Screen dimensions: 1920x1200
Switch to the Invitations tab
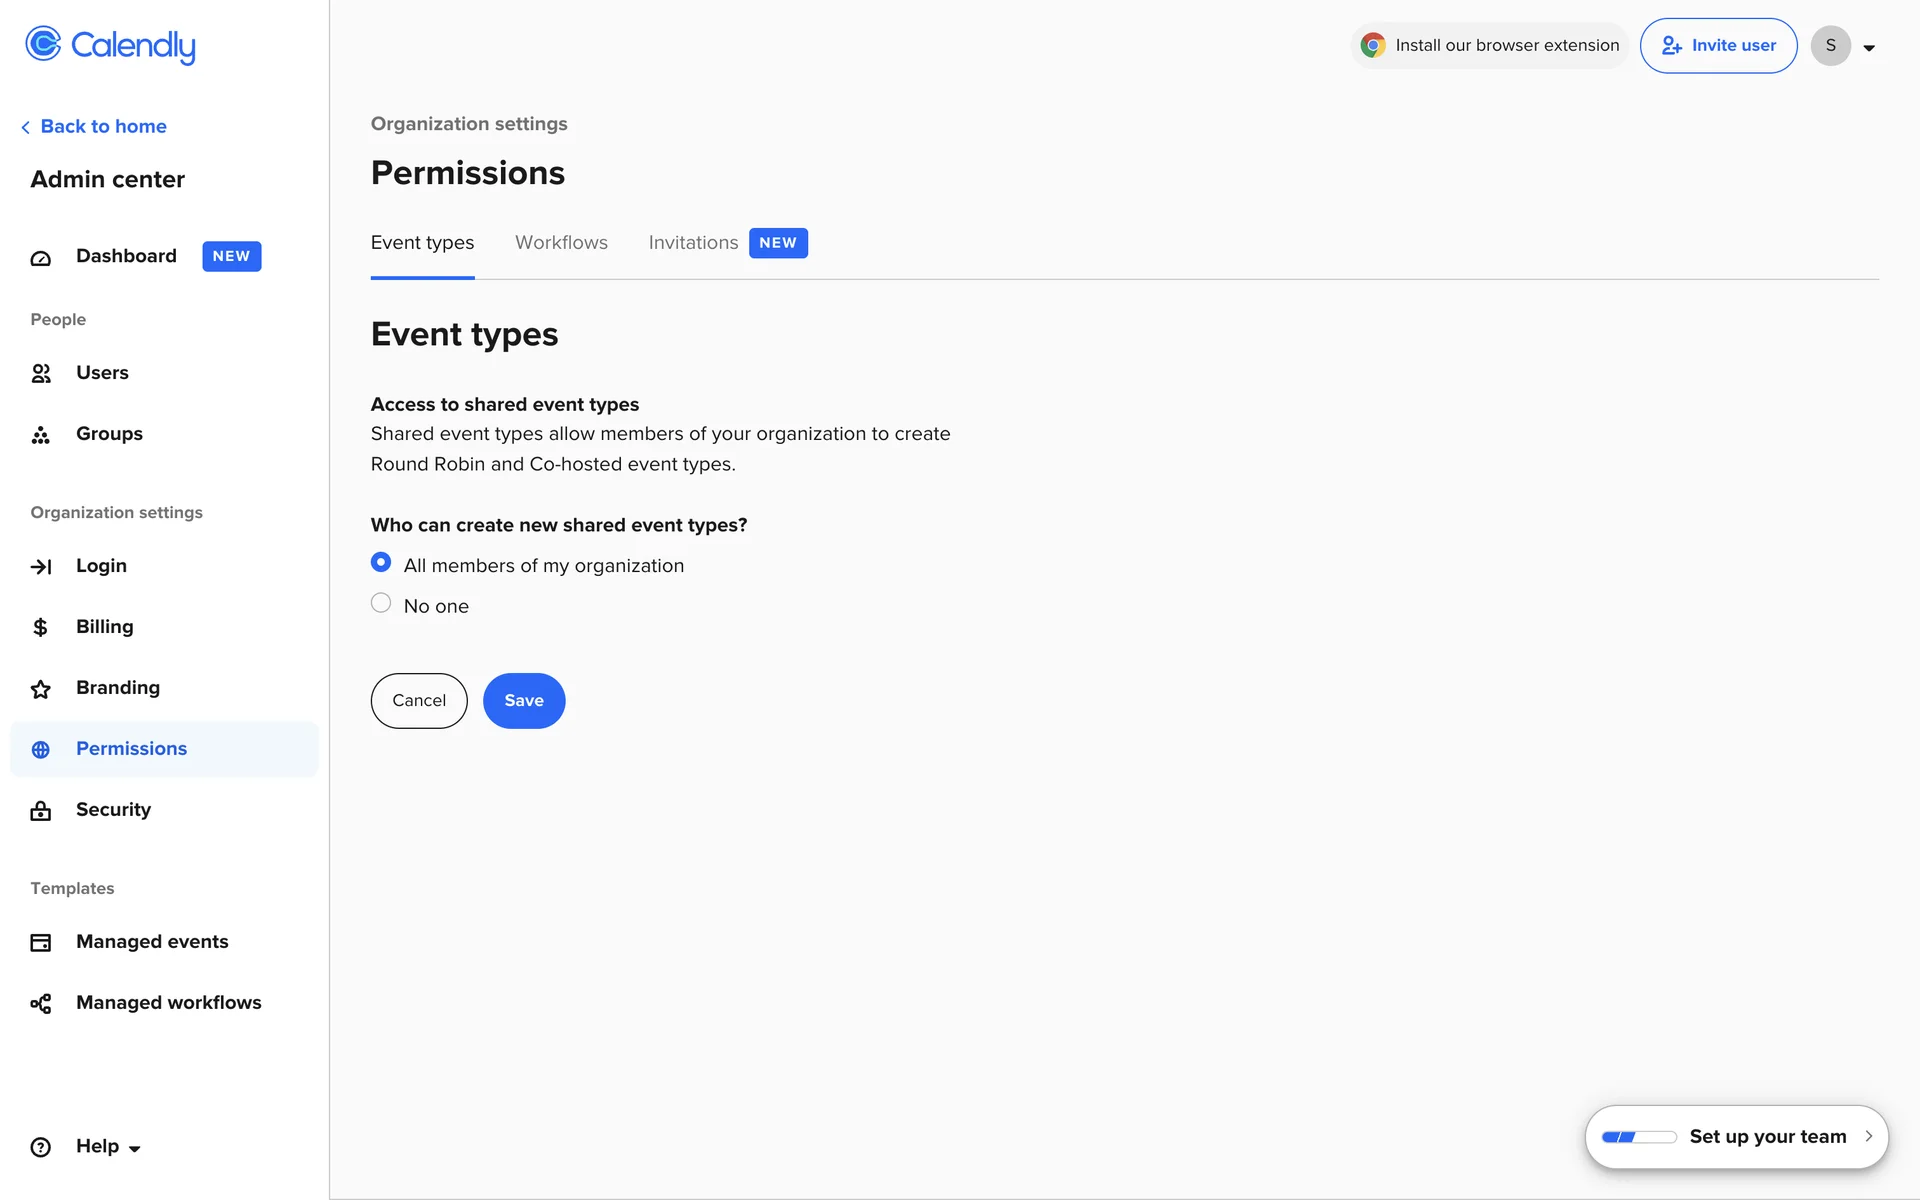[x=693, y=243]
